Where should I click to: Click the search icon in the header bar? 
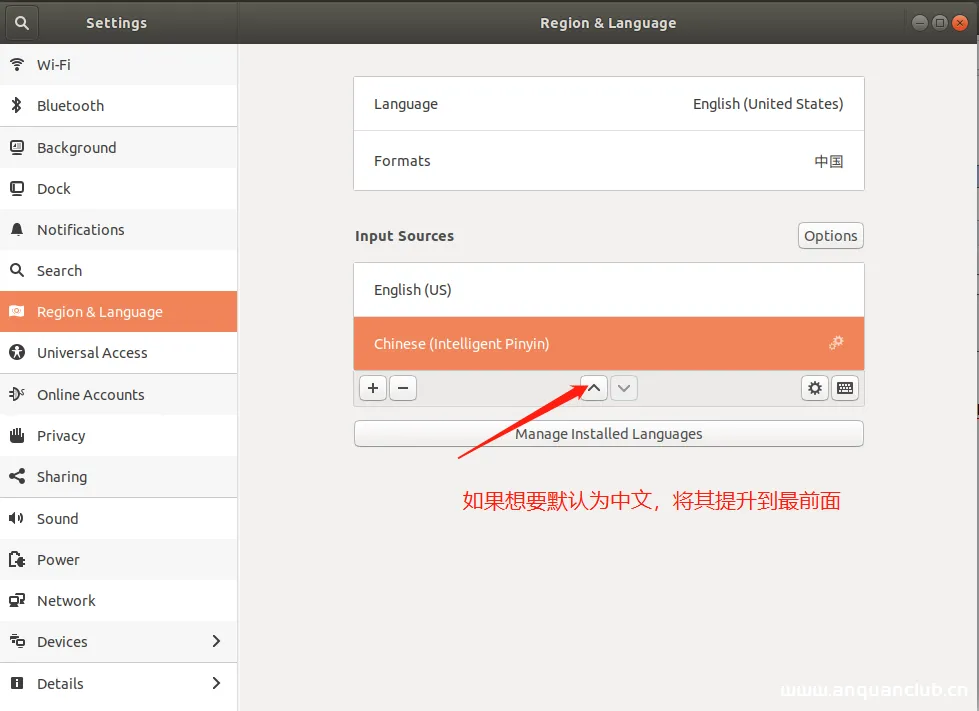click(x=21, y=22)
